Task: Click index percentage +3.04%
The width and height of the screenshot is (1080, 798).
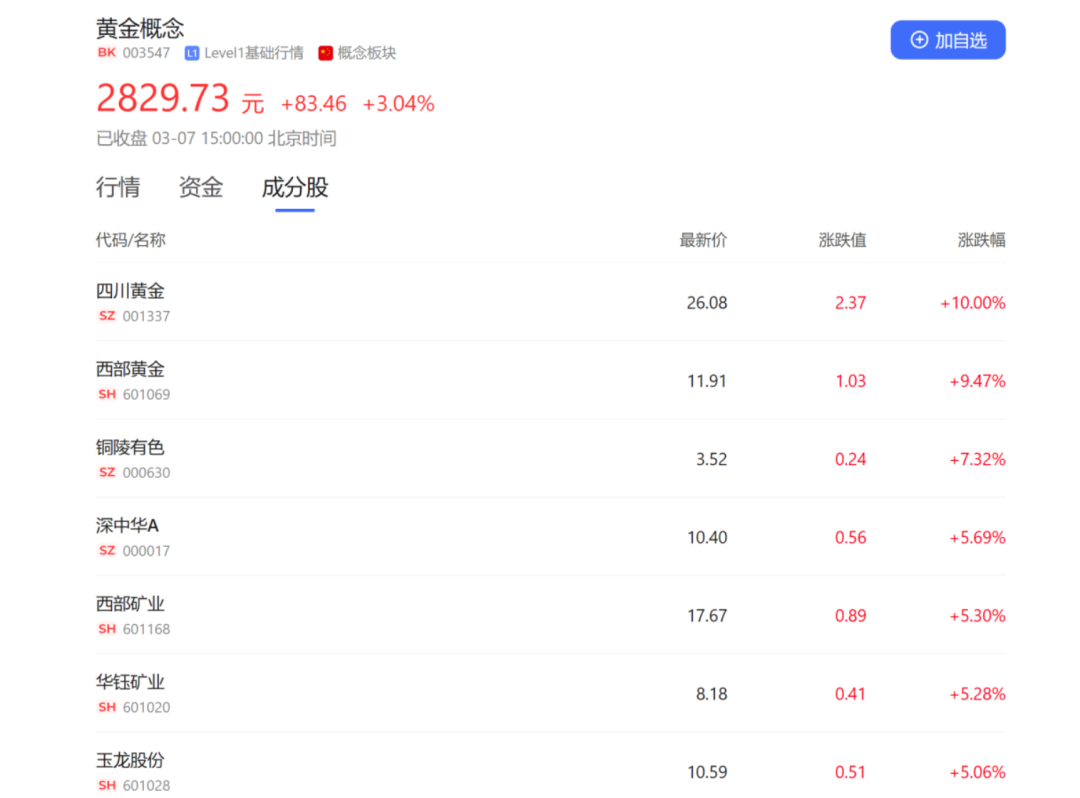Action: click(398, 104)
